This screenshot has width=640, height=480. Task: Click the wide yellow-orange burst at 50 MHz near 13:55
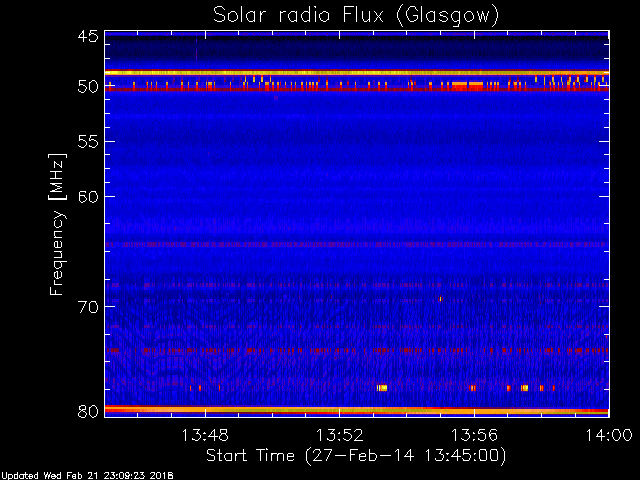coord(467,85)
